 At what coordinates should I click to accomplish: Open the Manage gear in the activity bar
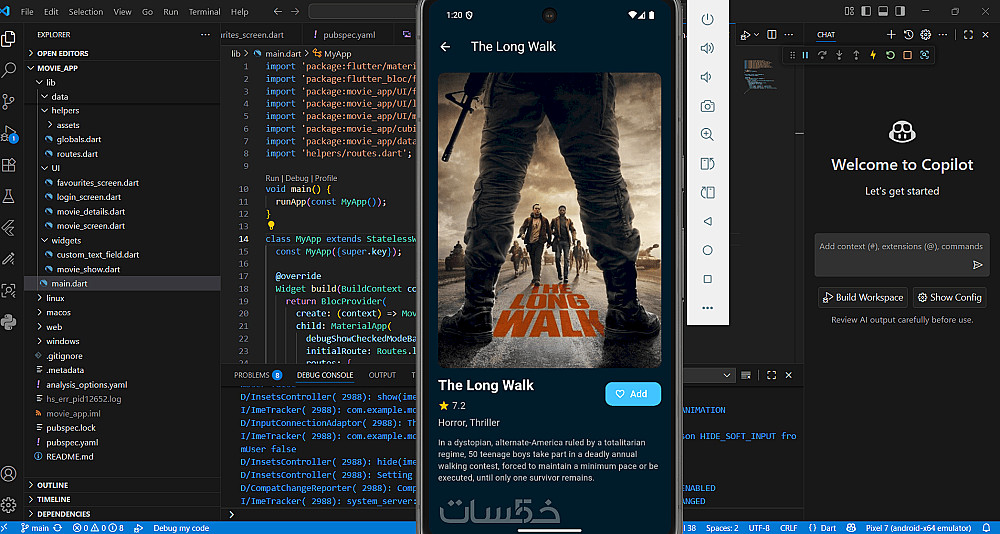(9, 505)
